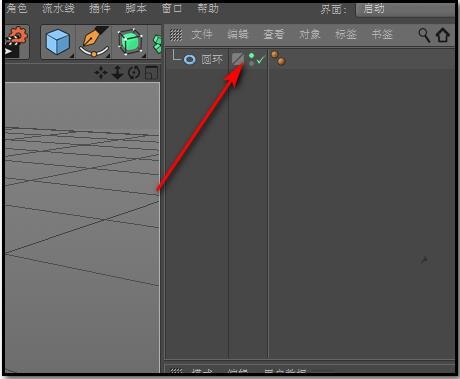Click the object manager grip handle
This screenshot has width=460, height=379.
point(176,34)
